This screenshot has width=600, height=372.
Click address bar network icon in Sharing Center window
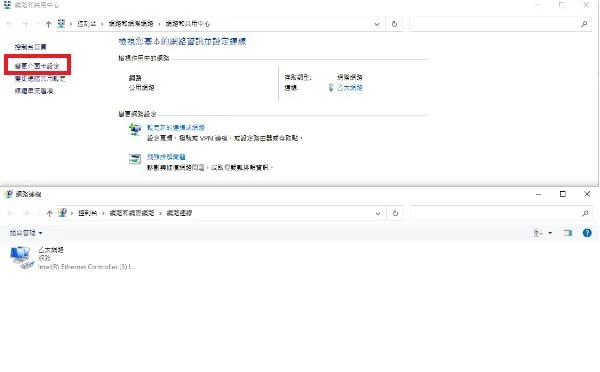(x=61, y=24)
